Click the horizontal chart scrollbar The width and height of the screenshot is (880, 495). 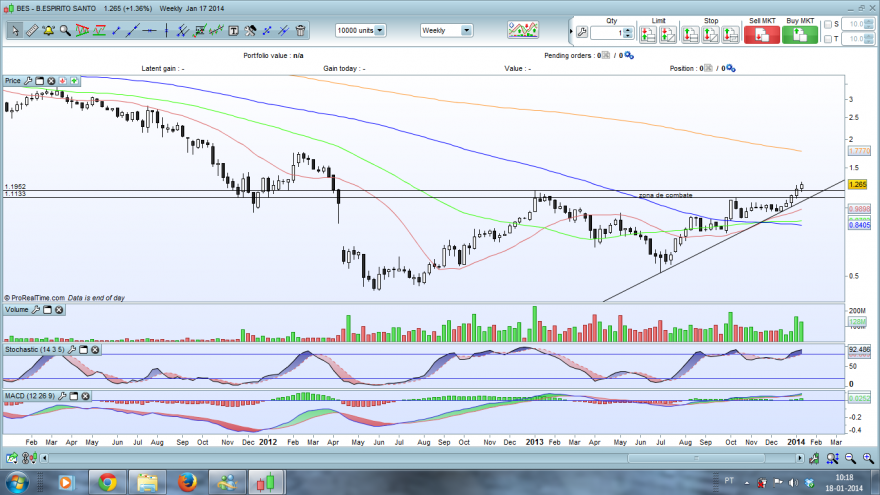tap(421, 458)
